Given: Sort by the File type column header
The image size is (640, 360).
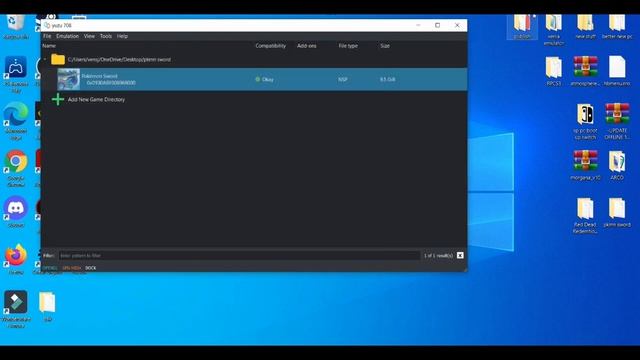Looking at the screenshot, I should pos(348,46).
